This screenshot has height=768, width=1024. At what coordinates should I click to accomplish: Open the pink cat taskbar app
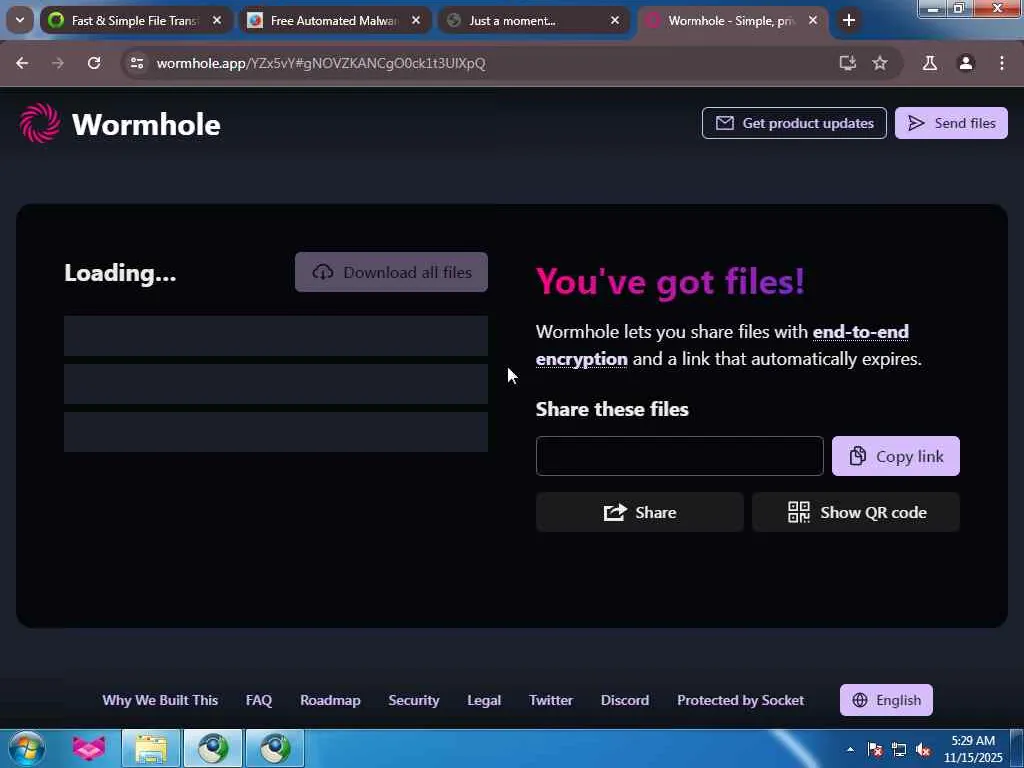tap(89, 748)
